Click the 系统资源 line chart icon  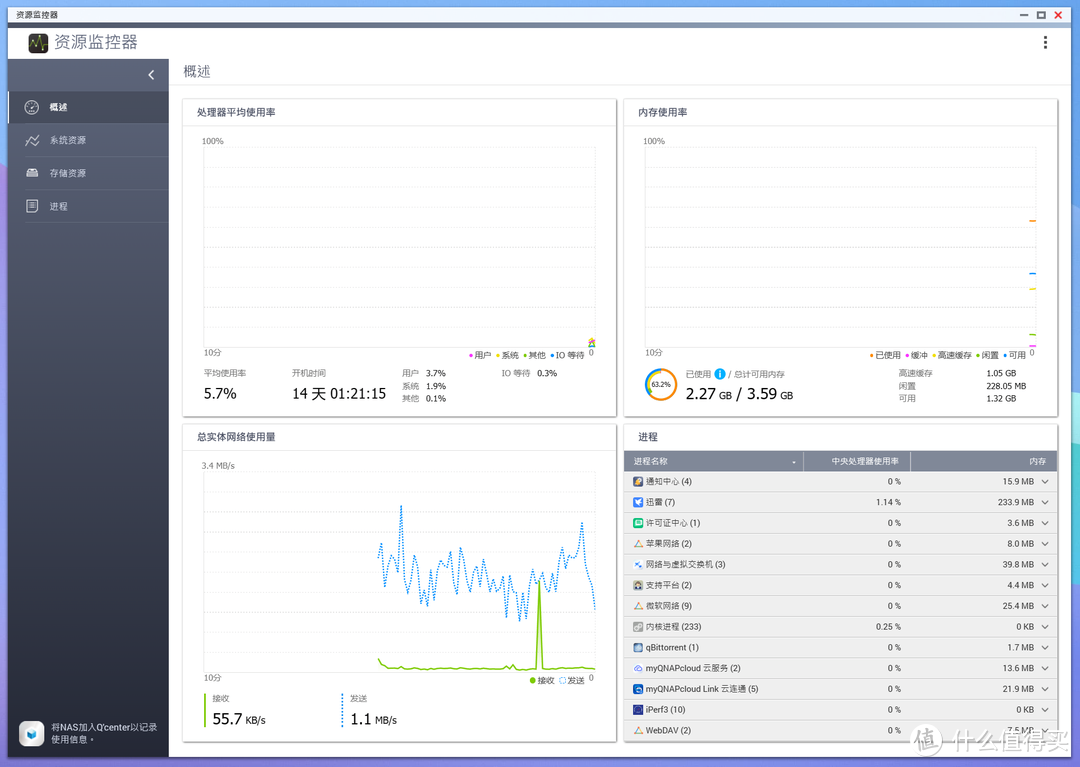click(32, 140)
